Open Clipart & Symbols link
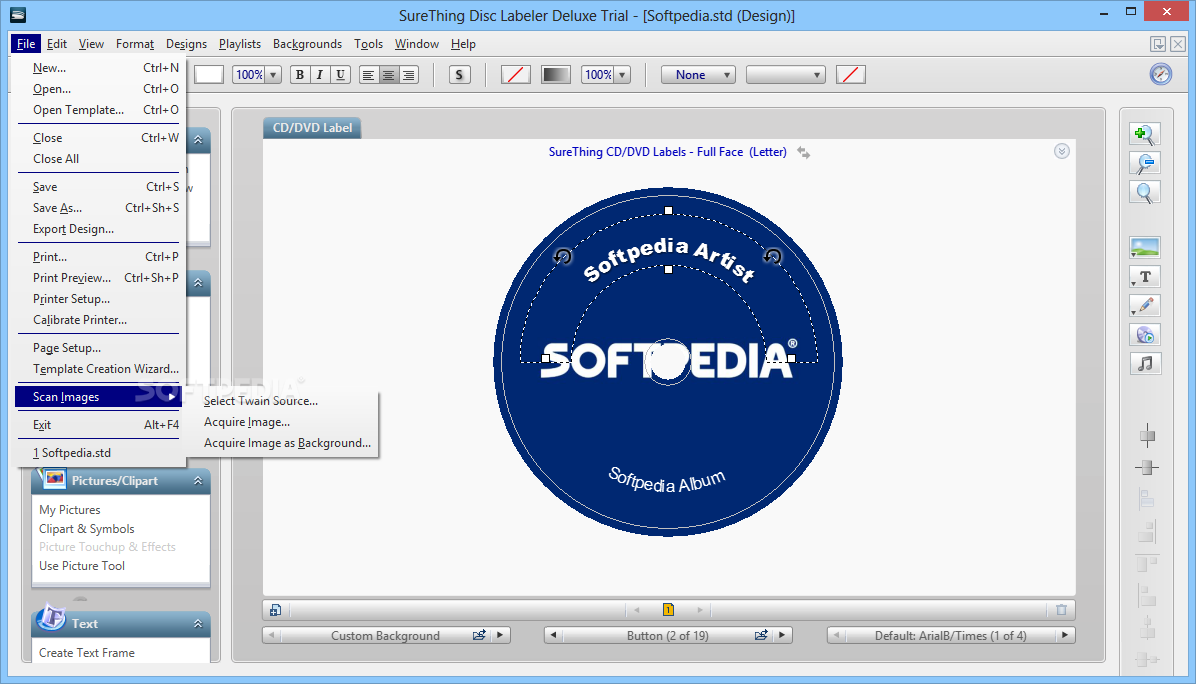The width and height of the screenshot is (1196, 684). click(x=86, y=528)
